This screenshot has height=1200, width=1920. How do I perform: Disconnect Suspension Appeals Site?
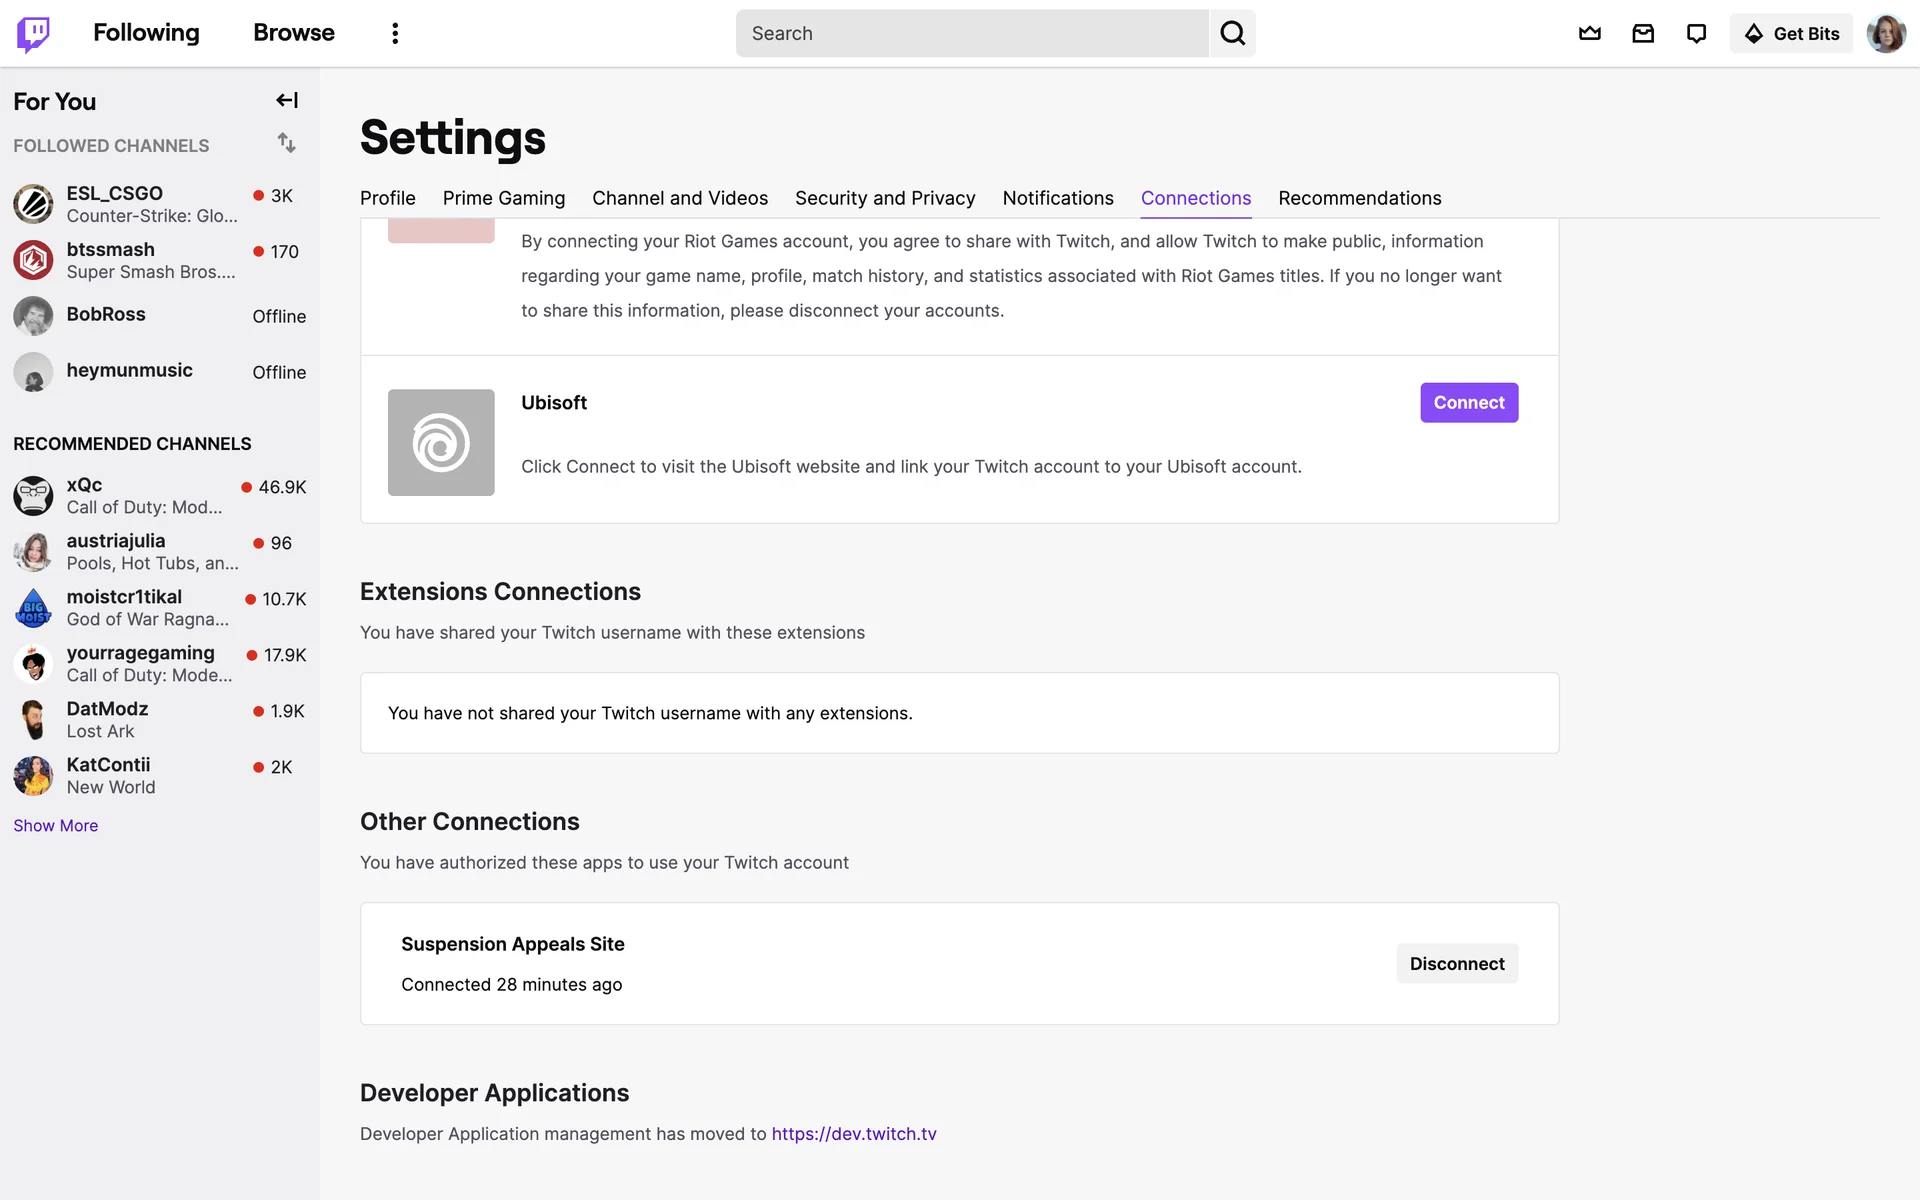1456,964
